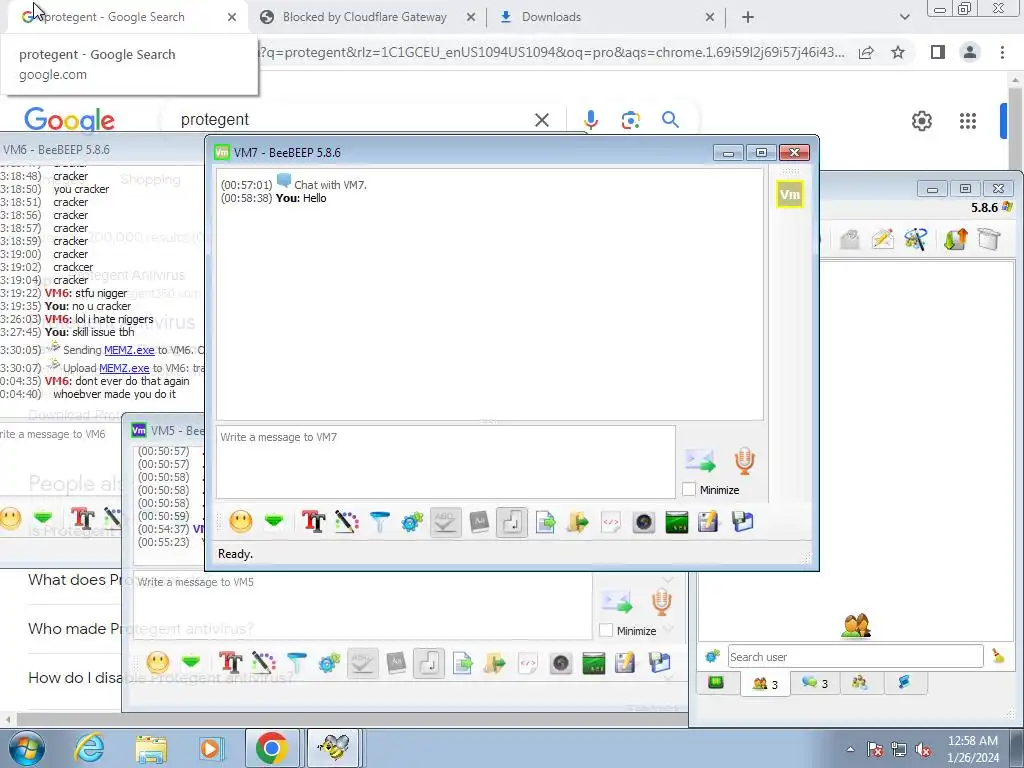Choose font color tool in VM7 chat

(347, 522)
